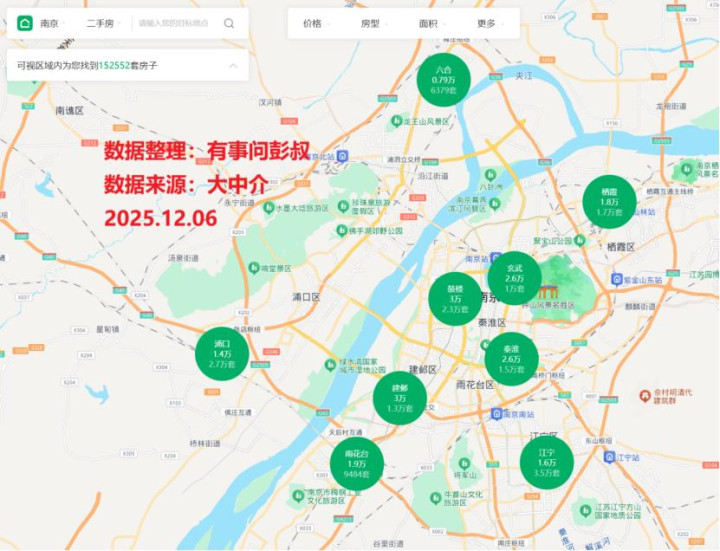Screen dimensions: 720x551
Task: Select the 江宁 district bubble
Action: pos(546,462)
